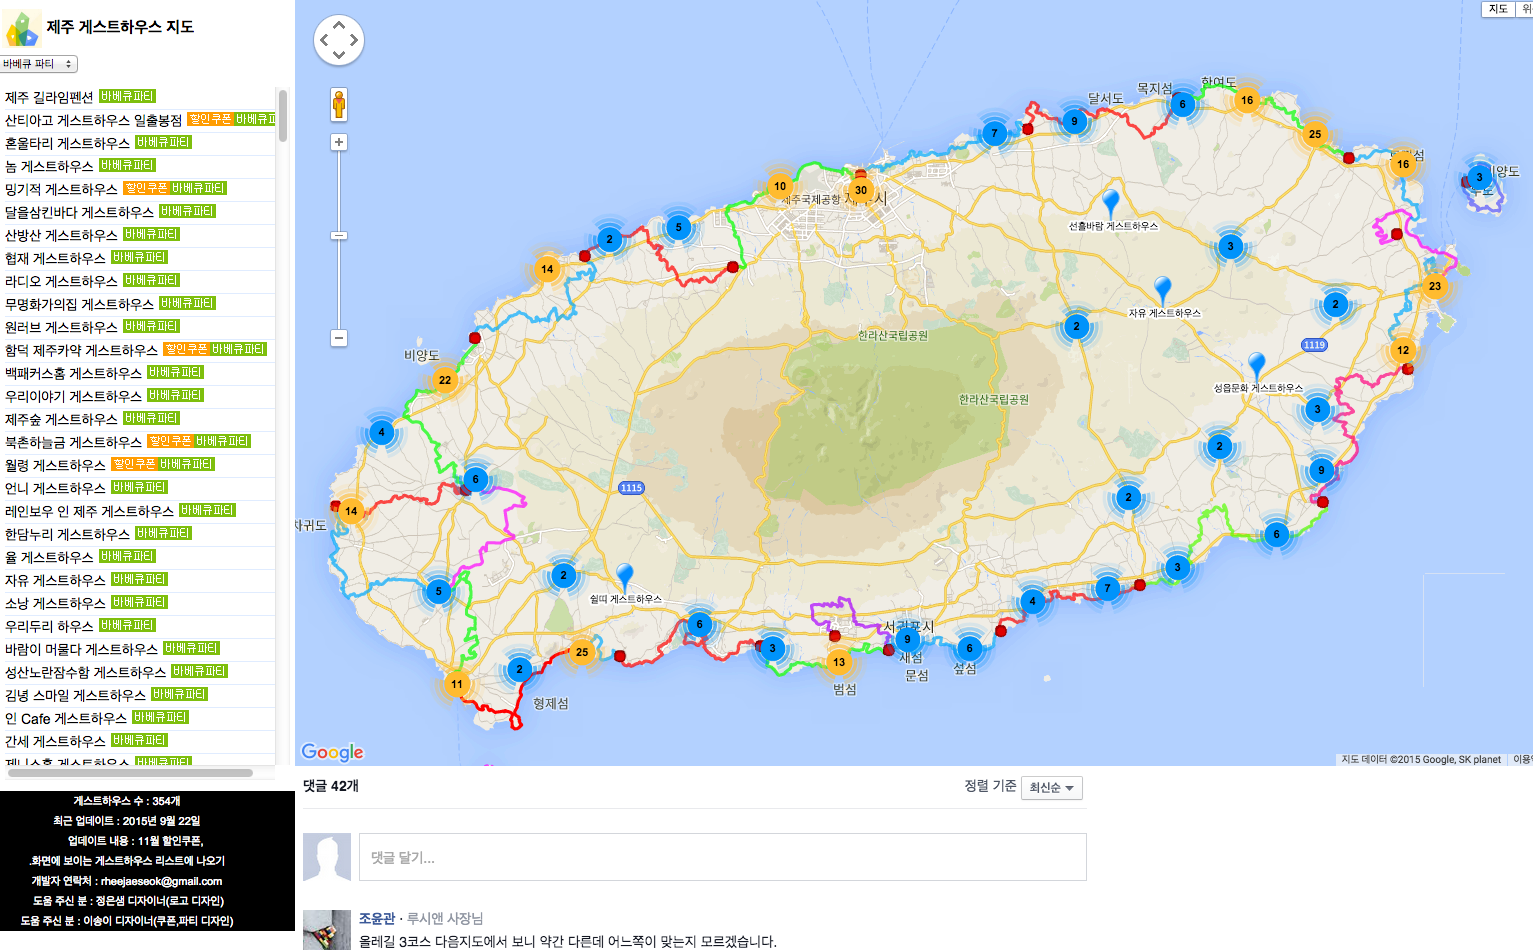Image resolution: width=1533 pixels, height=950 pixels.
Task: Click the orange cluster marker numbered 30
Action: [860, 190]
